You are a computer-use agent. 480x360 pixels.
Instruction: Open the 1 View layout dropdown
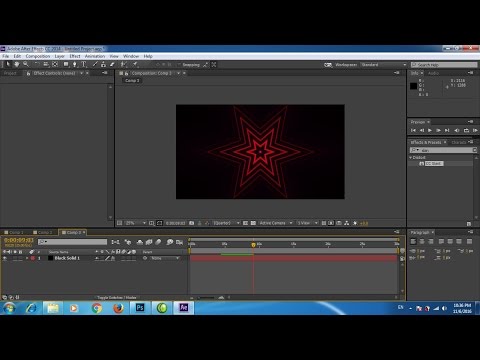click(307, 223)
